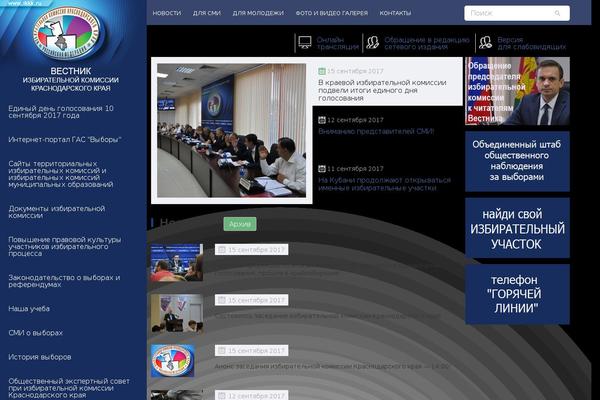Screen dimensions: 600x400
Task: Open news about именные избирательные участки
Action: pos(384,184)
